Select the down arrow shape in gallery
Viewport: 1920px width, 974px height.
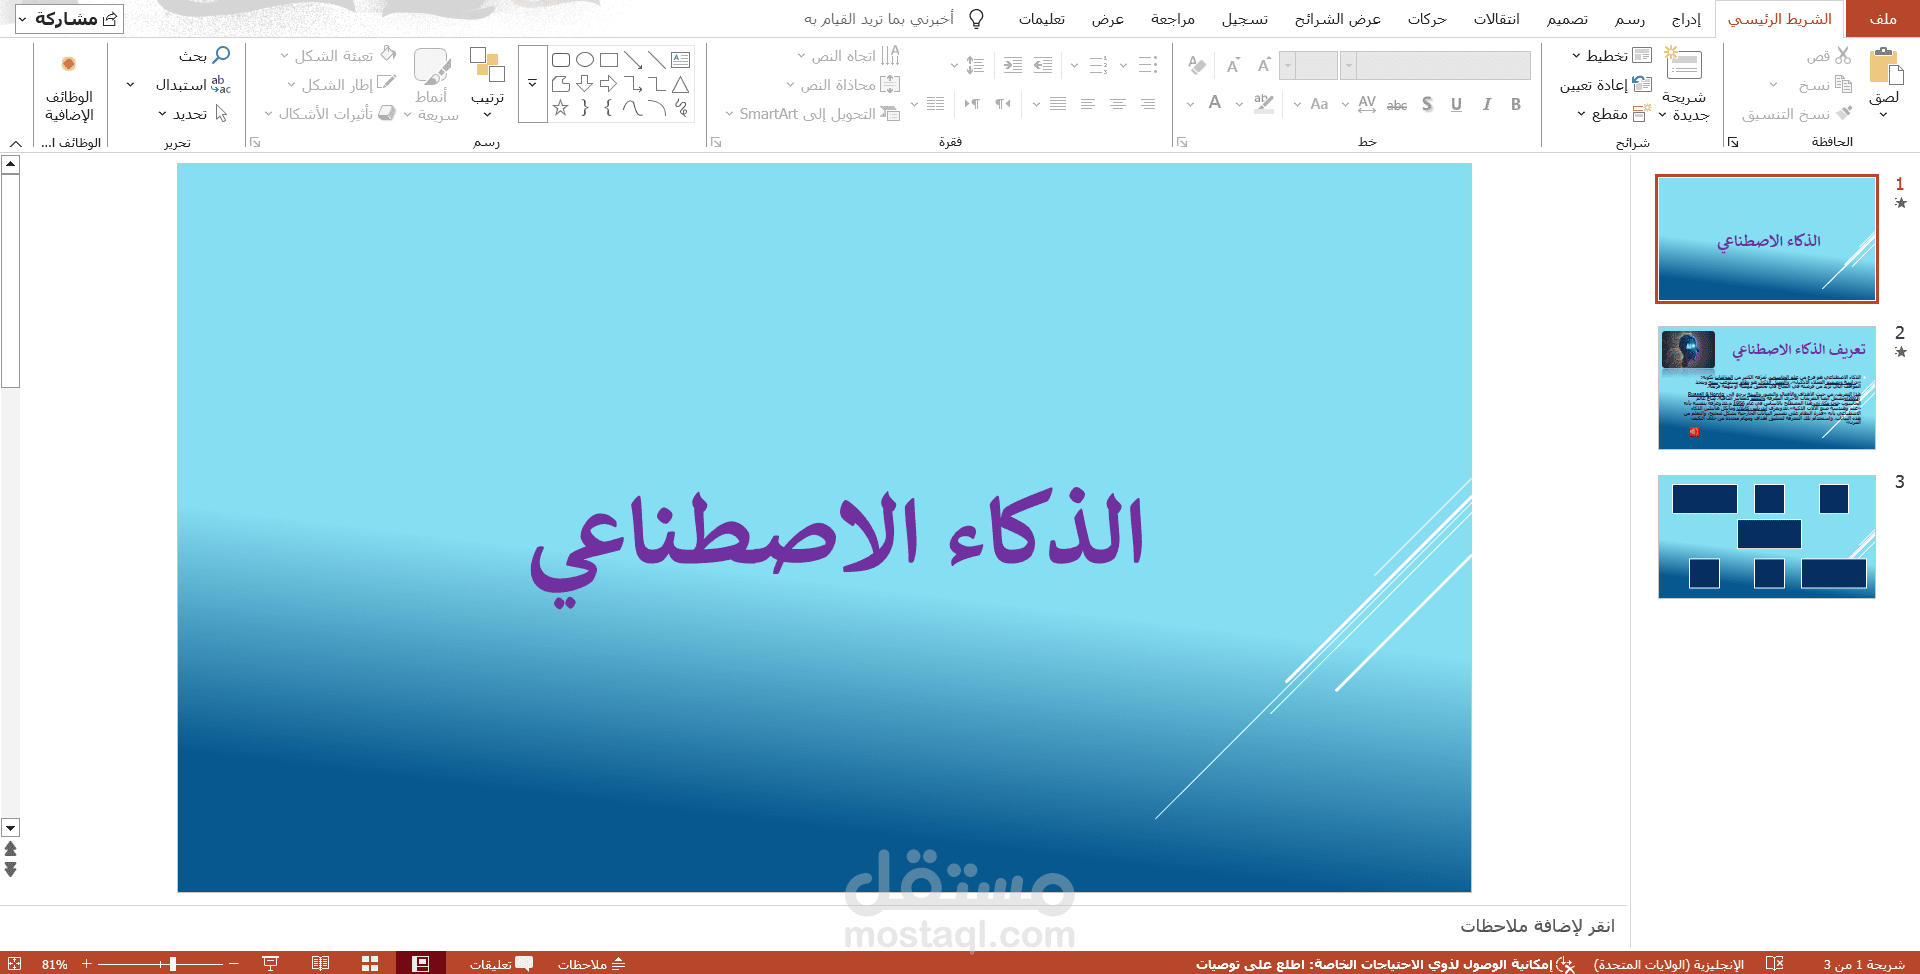point(585,84)
